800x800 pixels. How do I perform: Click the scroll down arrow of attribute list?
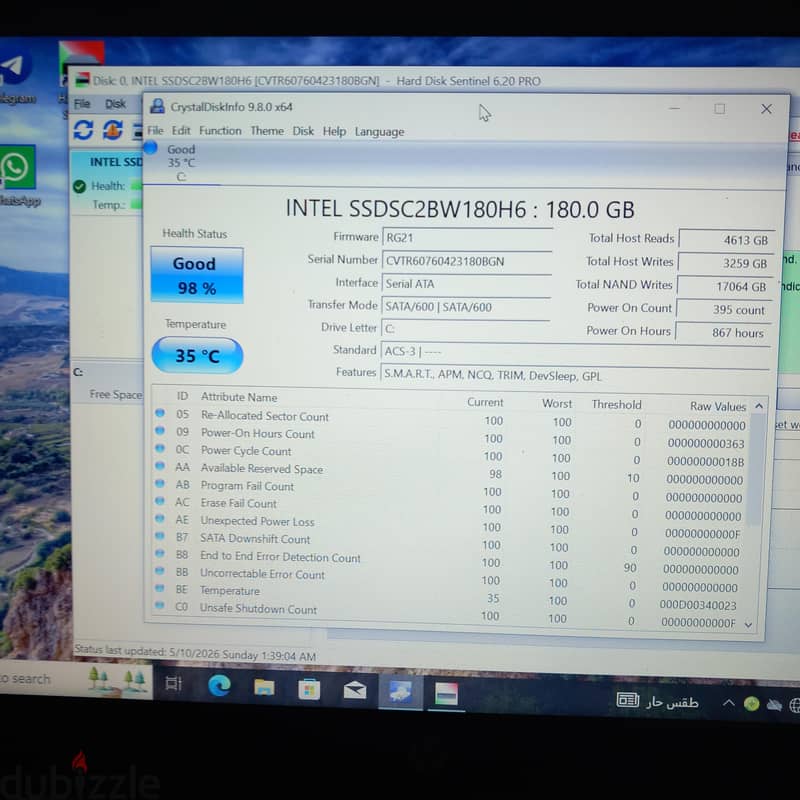coord(748,624)
